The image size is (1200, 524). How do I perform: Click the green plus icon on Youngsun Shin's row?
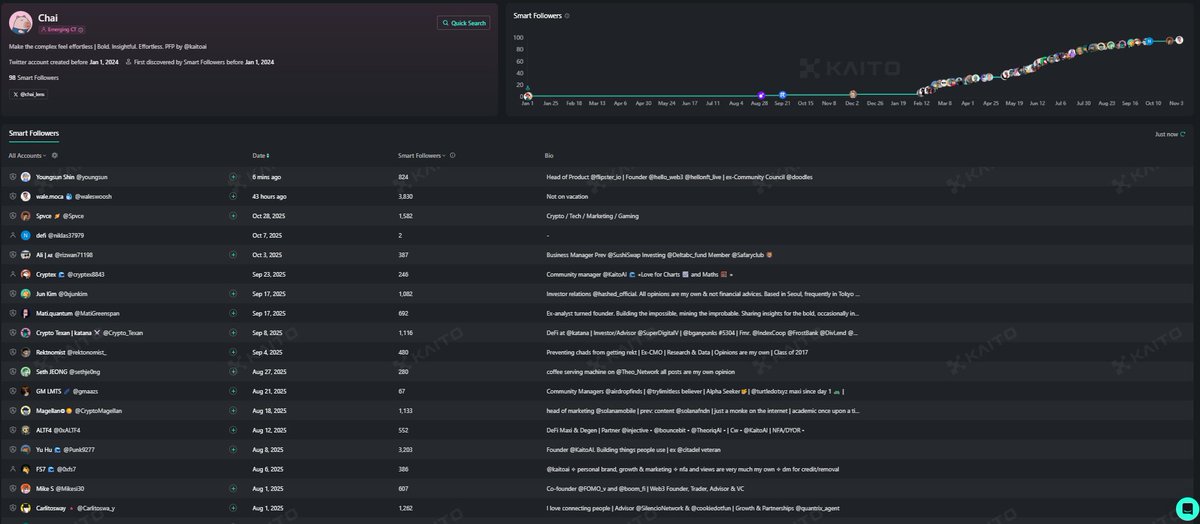(233, 177)
